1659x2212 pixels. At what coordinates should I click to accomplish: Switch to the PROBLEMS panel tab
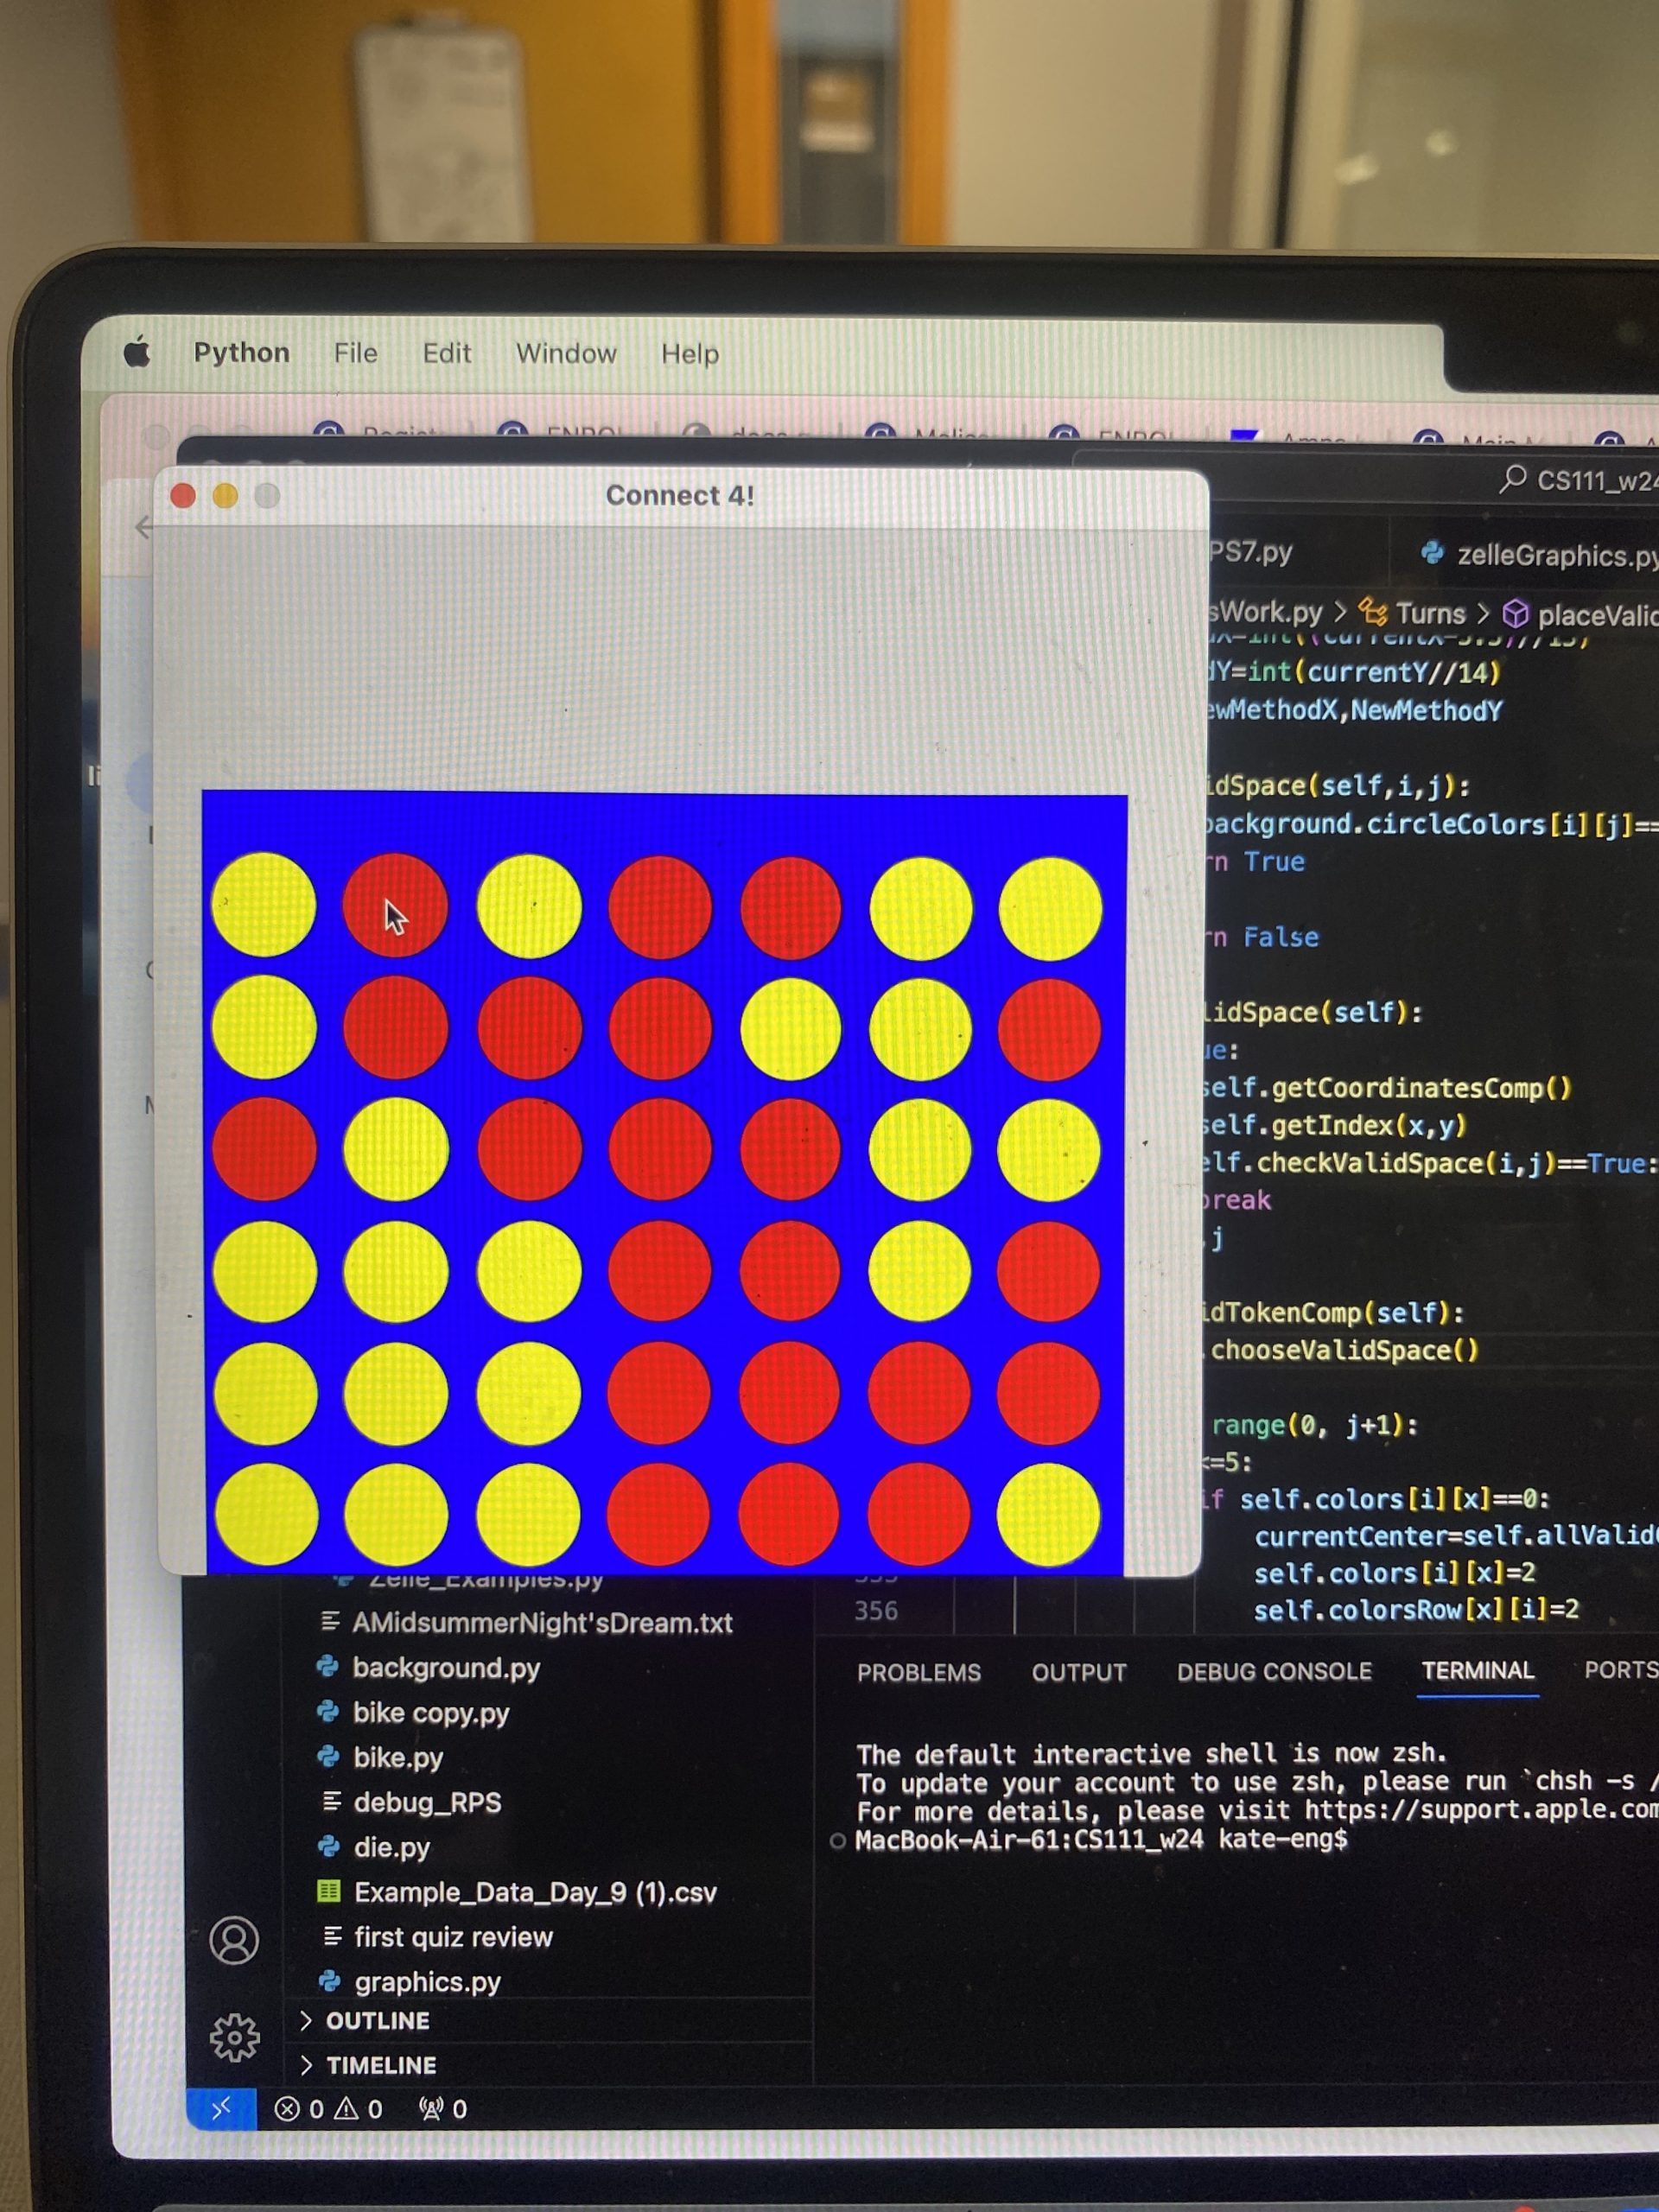point(919,1673)
